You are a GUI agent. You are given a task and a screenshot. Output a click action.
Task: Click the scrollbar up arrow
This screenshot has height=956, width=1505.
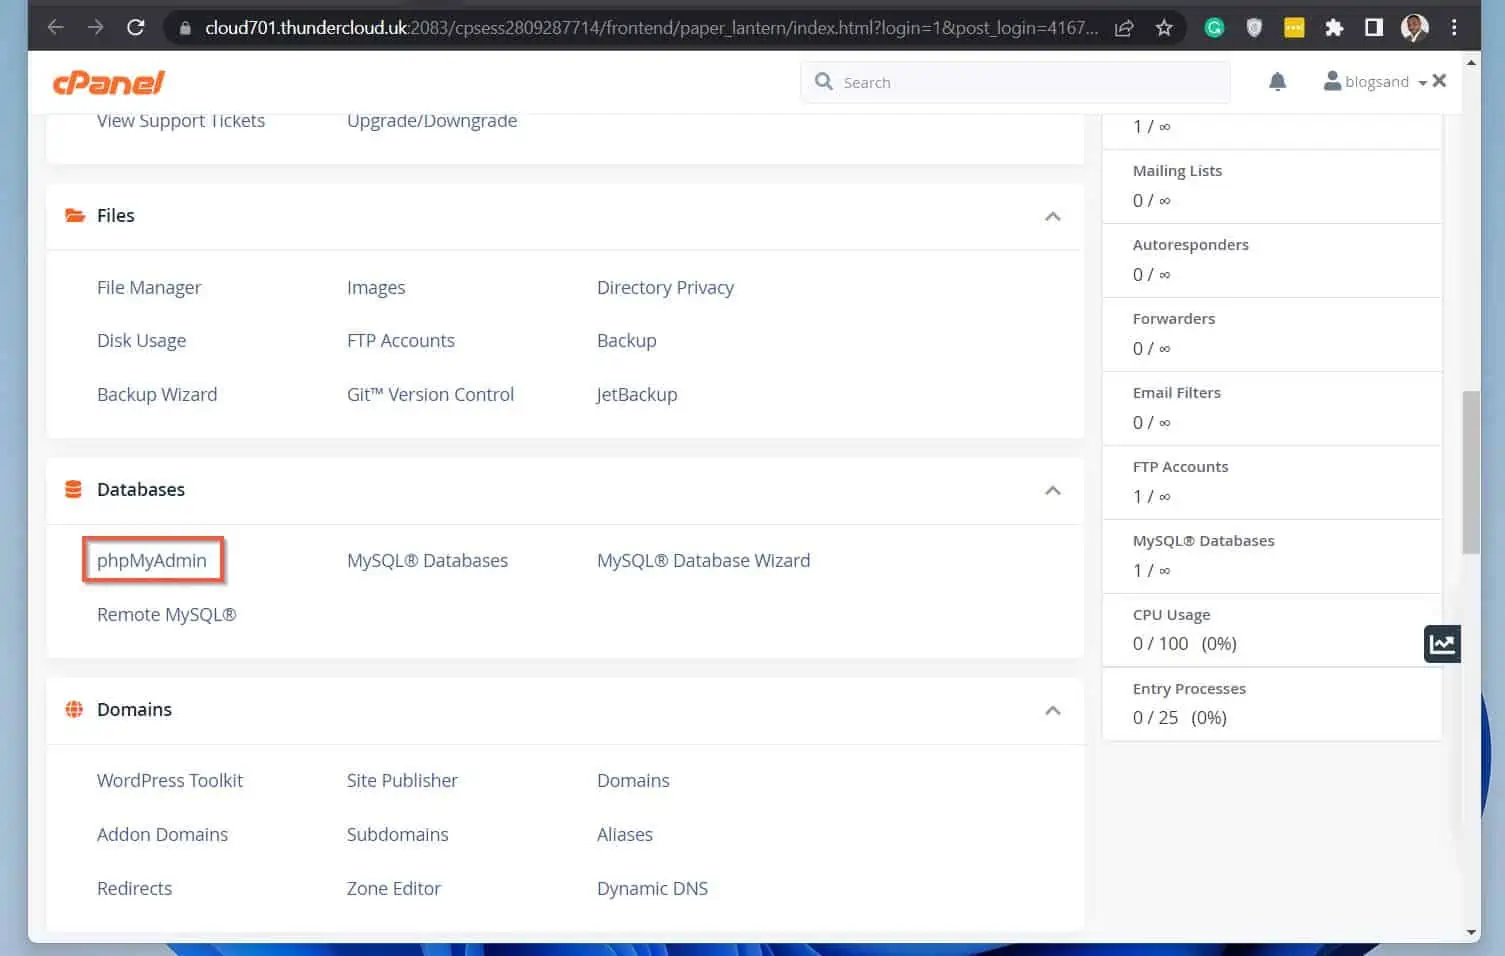tap(1471, 62)
